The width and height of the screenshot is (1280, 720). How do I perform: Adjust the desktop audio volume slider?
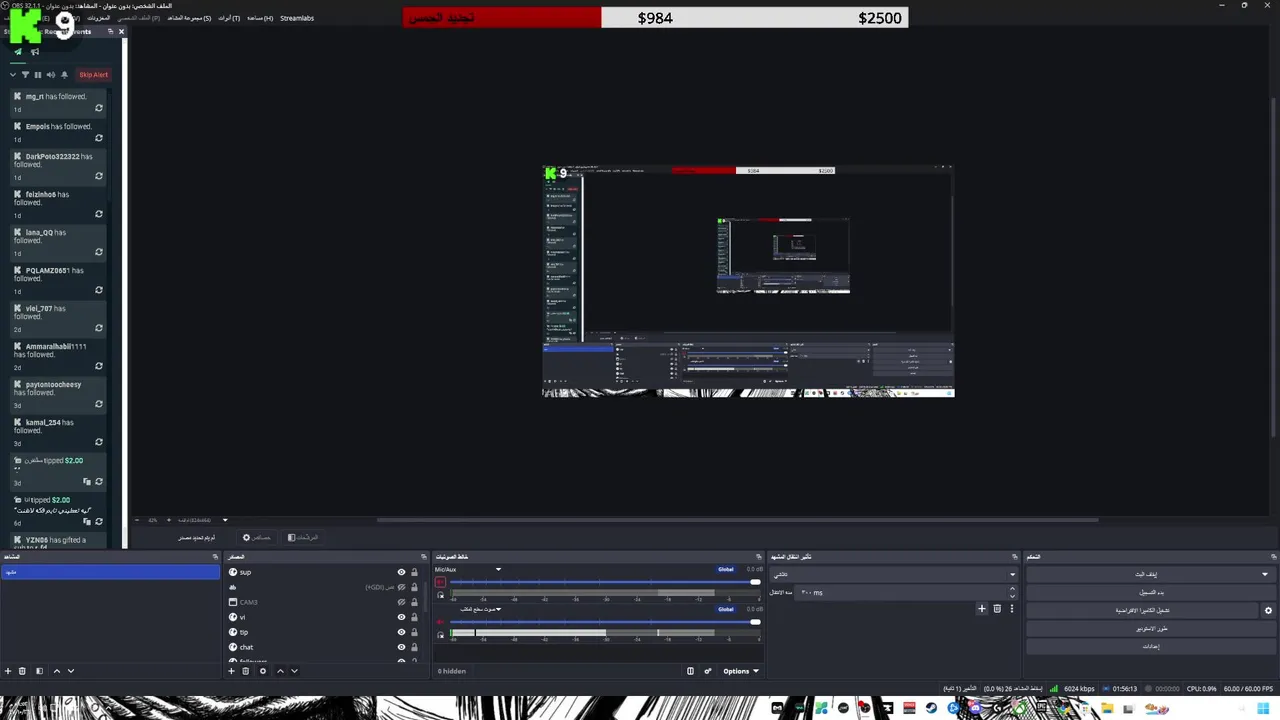point(605,622)
